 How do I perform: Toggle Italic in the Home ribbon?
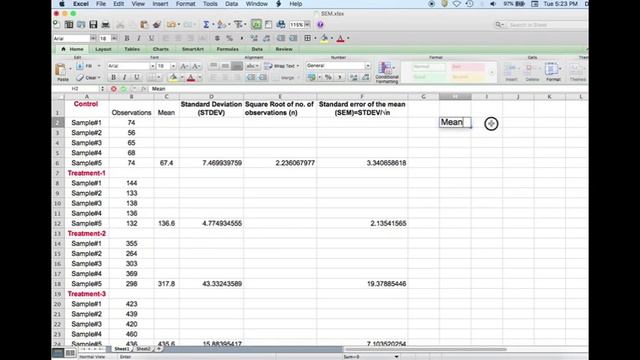point(124,77)
